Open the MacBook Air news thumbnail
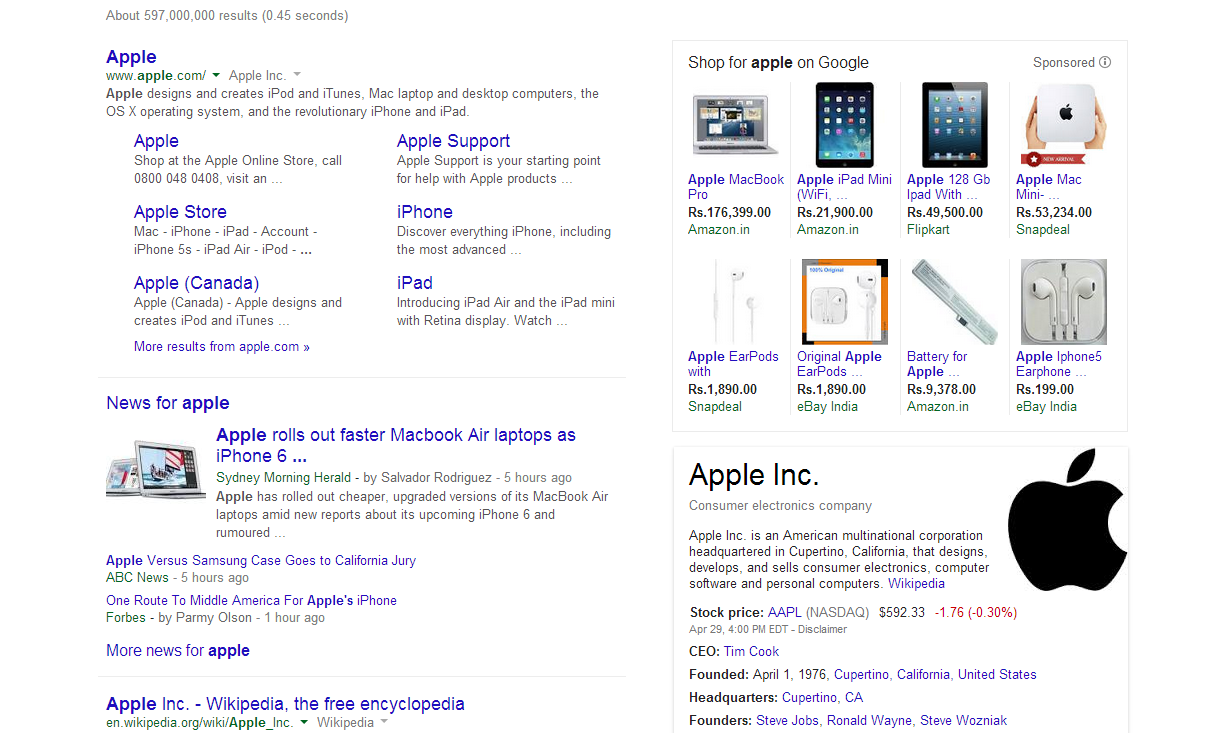This screenshot has width=1215, height=733. (156, 468)
